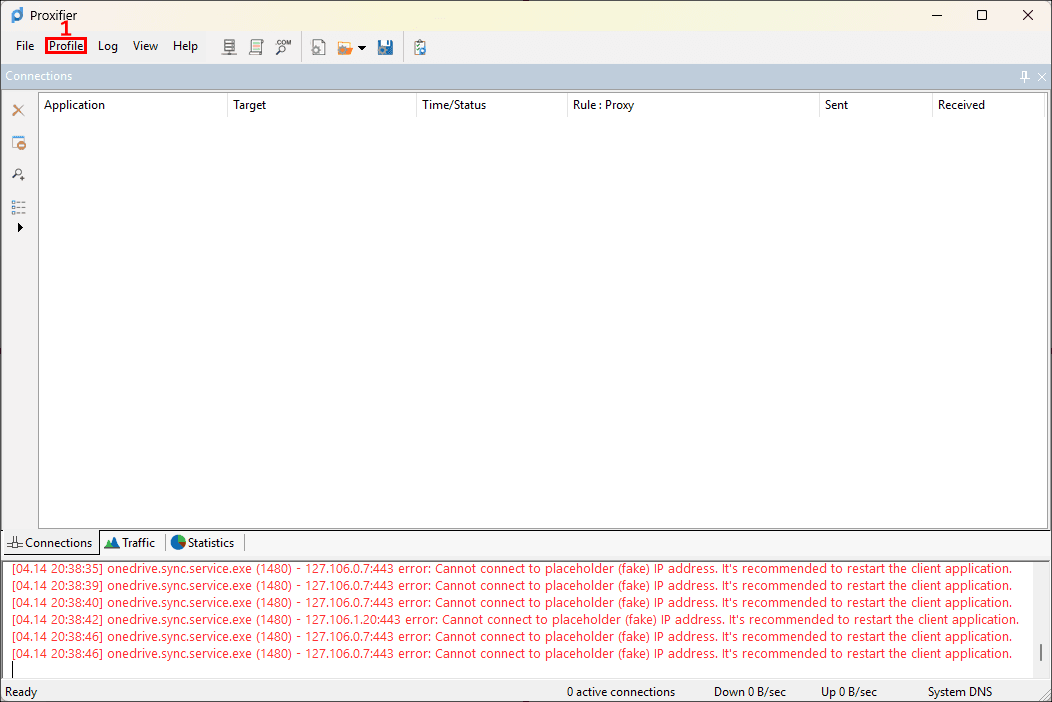The height and width of the screenshot is (702, 1052).
Task: Sort by the Target column header
Action: 321,105
